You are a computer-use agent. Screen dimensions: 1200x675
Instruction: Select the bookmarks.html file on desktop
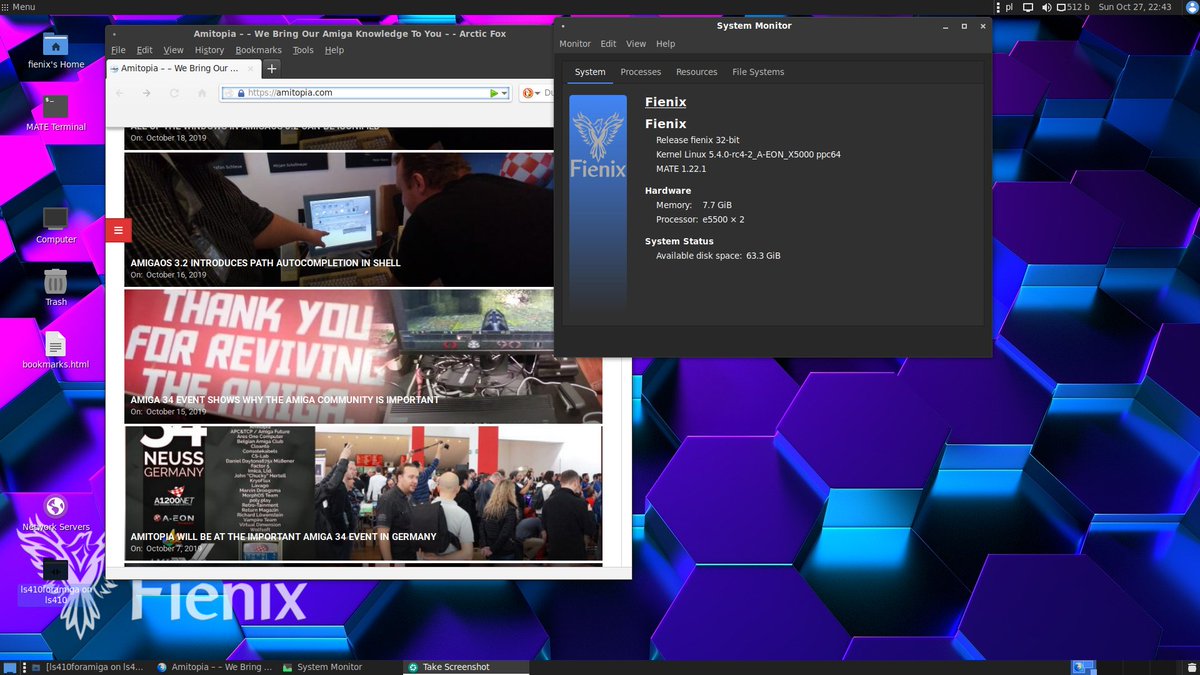click(56, 351)
